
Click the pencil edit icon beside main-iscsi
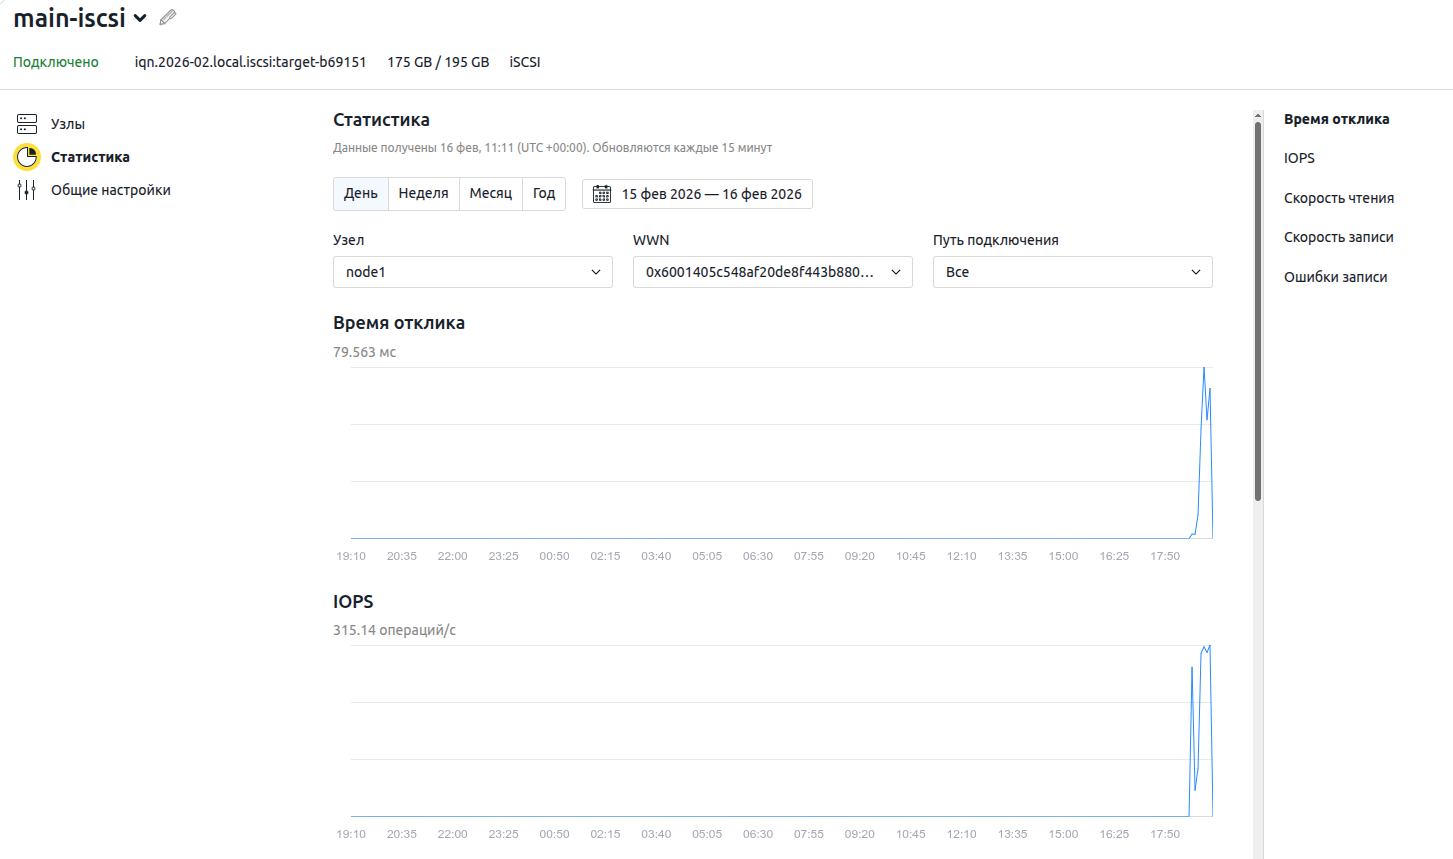point(168,17)
